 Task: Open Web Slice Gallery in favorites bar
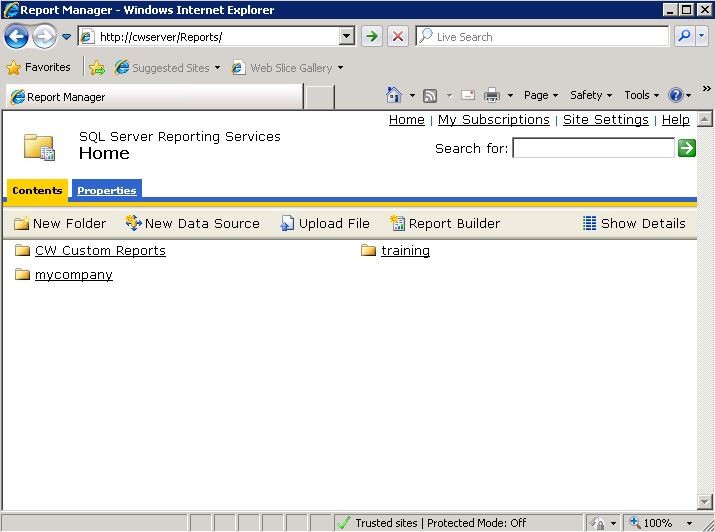point(288,68)
